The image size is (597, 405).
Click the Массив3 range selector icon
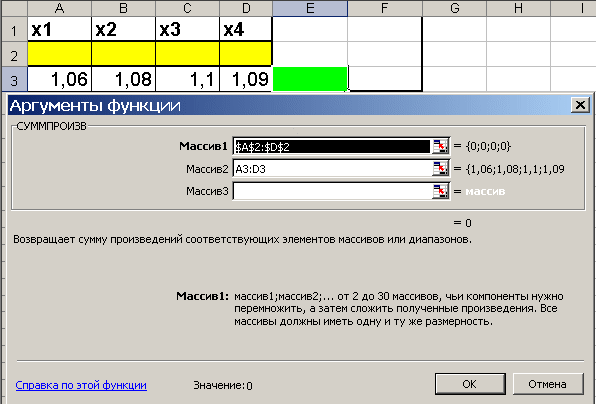[x=440, y=191]
